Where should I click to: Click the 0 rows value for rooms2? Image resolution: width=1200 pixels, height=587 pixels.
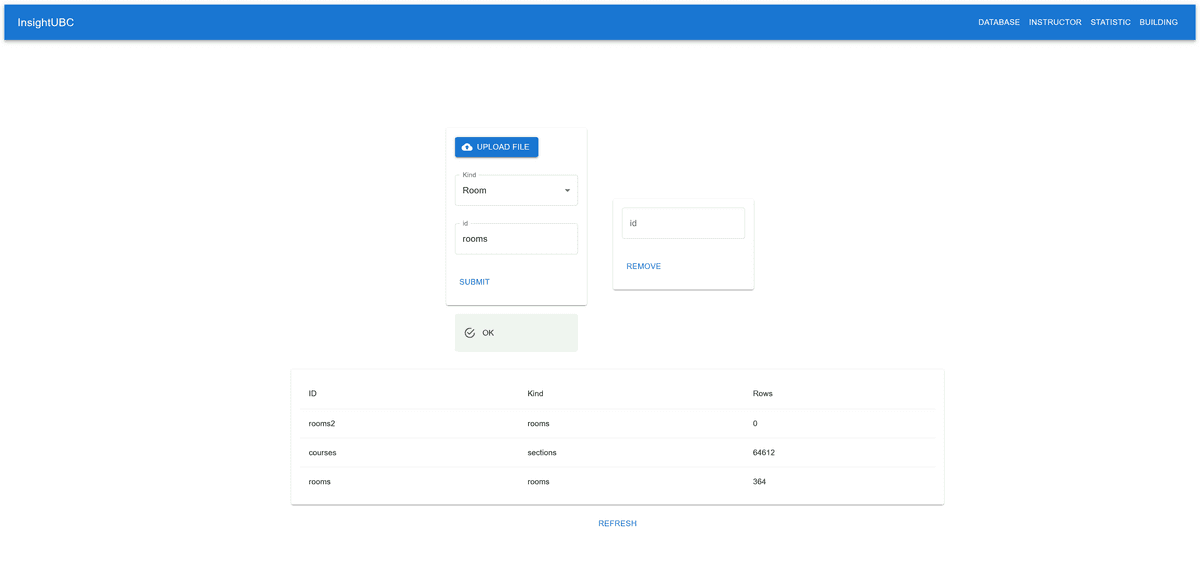click(755, 424)
